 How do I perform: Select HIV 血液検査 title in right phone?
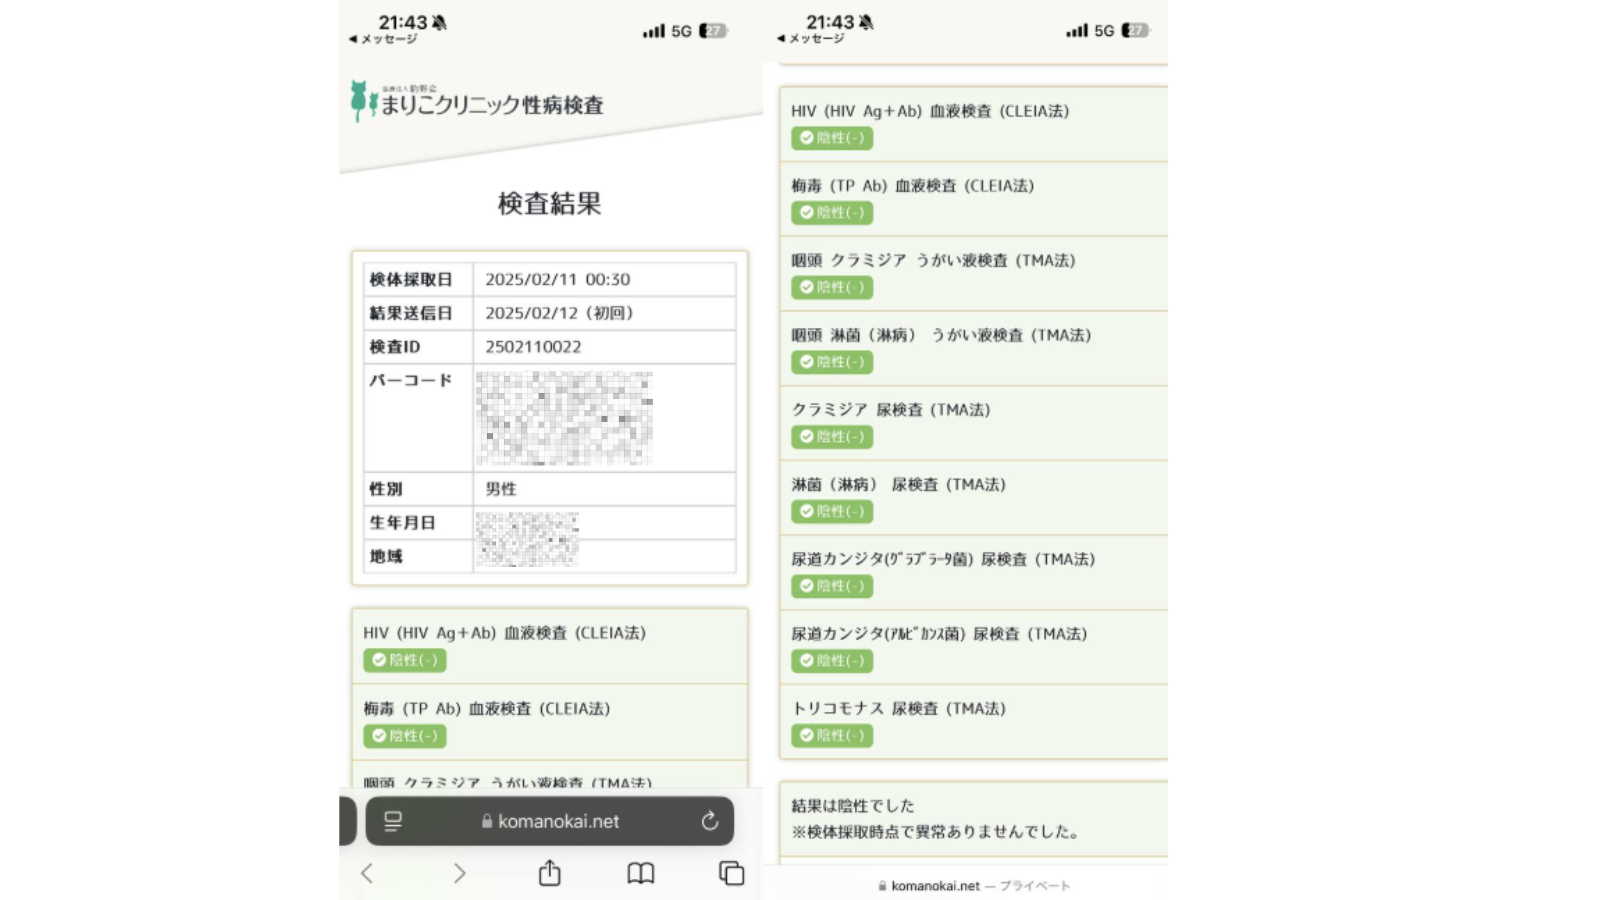930,111
